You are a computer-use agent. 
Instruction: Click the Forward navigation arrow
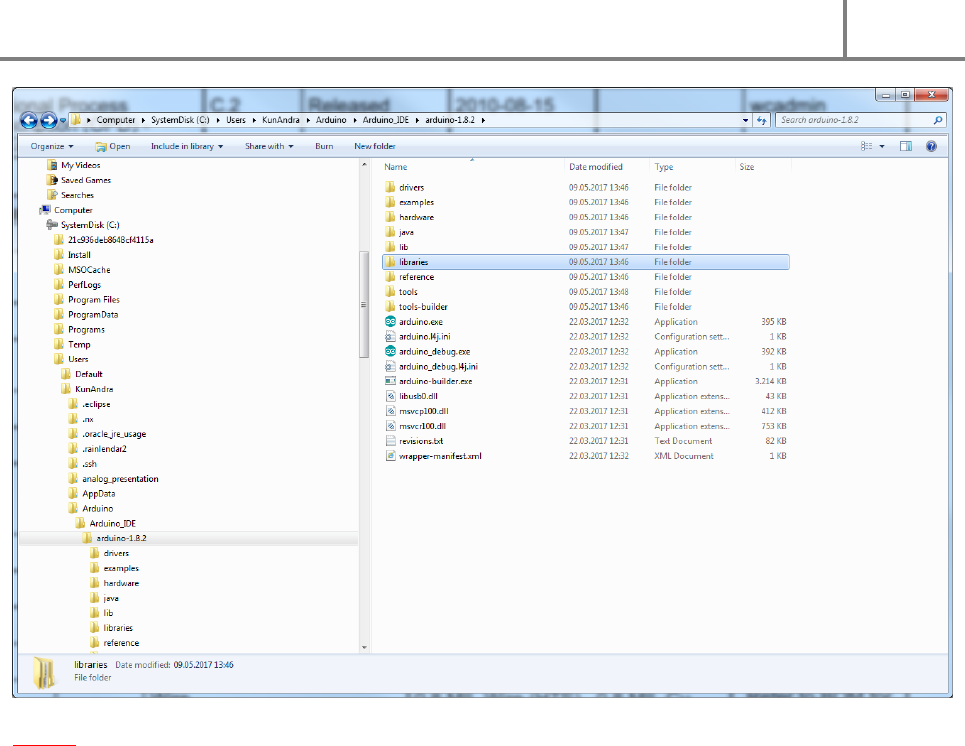[49, 120]
